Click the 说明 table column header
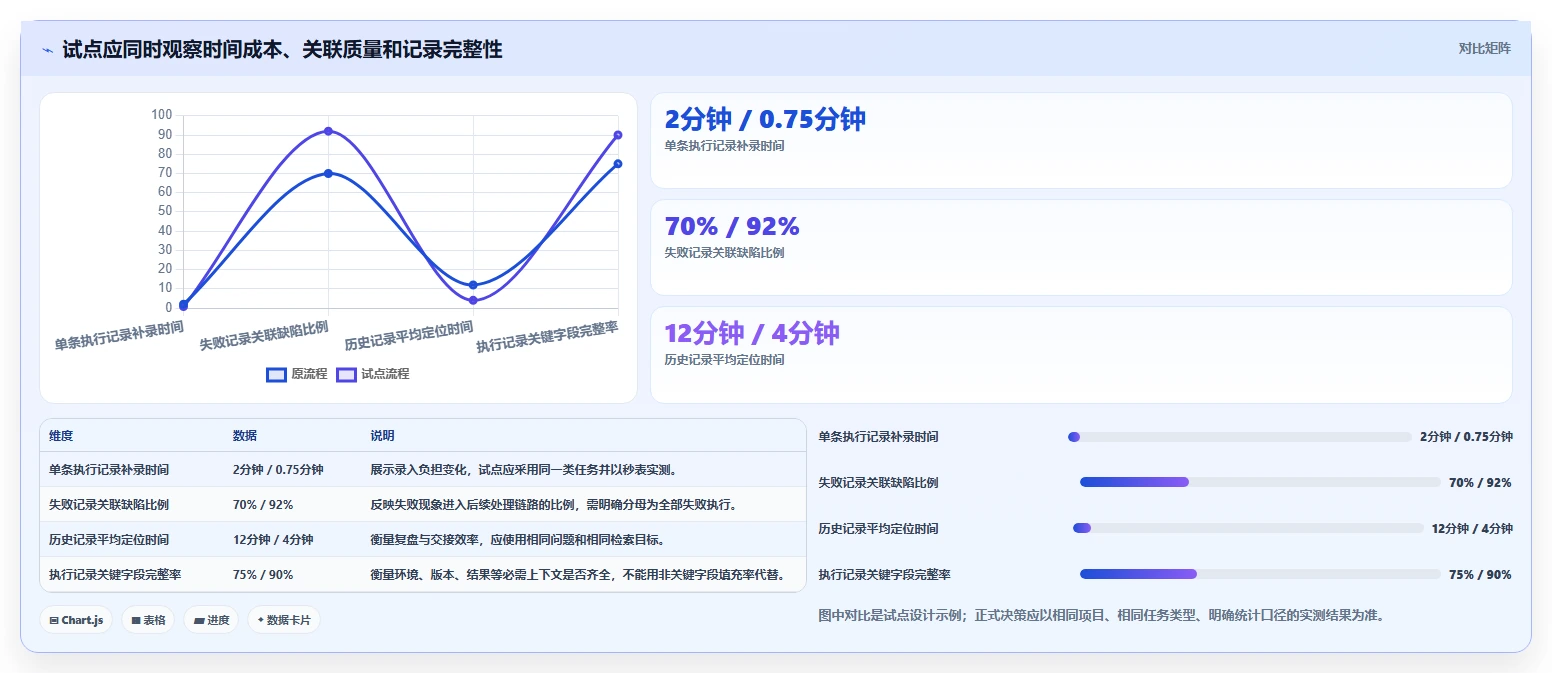This screenshot has width=1552, height=673. tap(382, 436)
